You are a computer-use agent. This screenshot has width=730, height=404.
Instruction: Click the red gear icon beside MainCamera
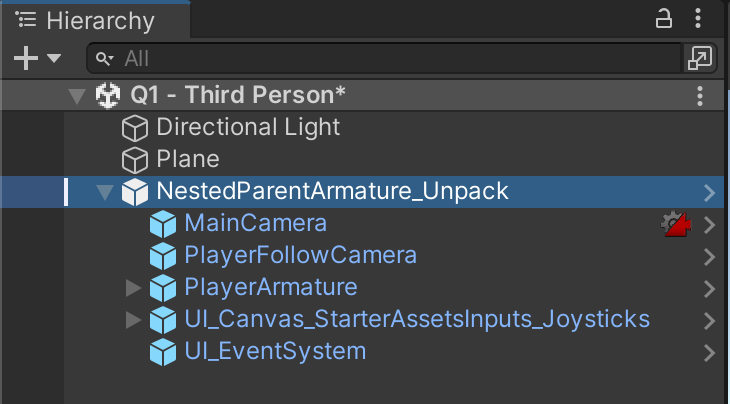[677, 224]
